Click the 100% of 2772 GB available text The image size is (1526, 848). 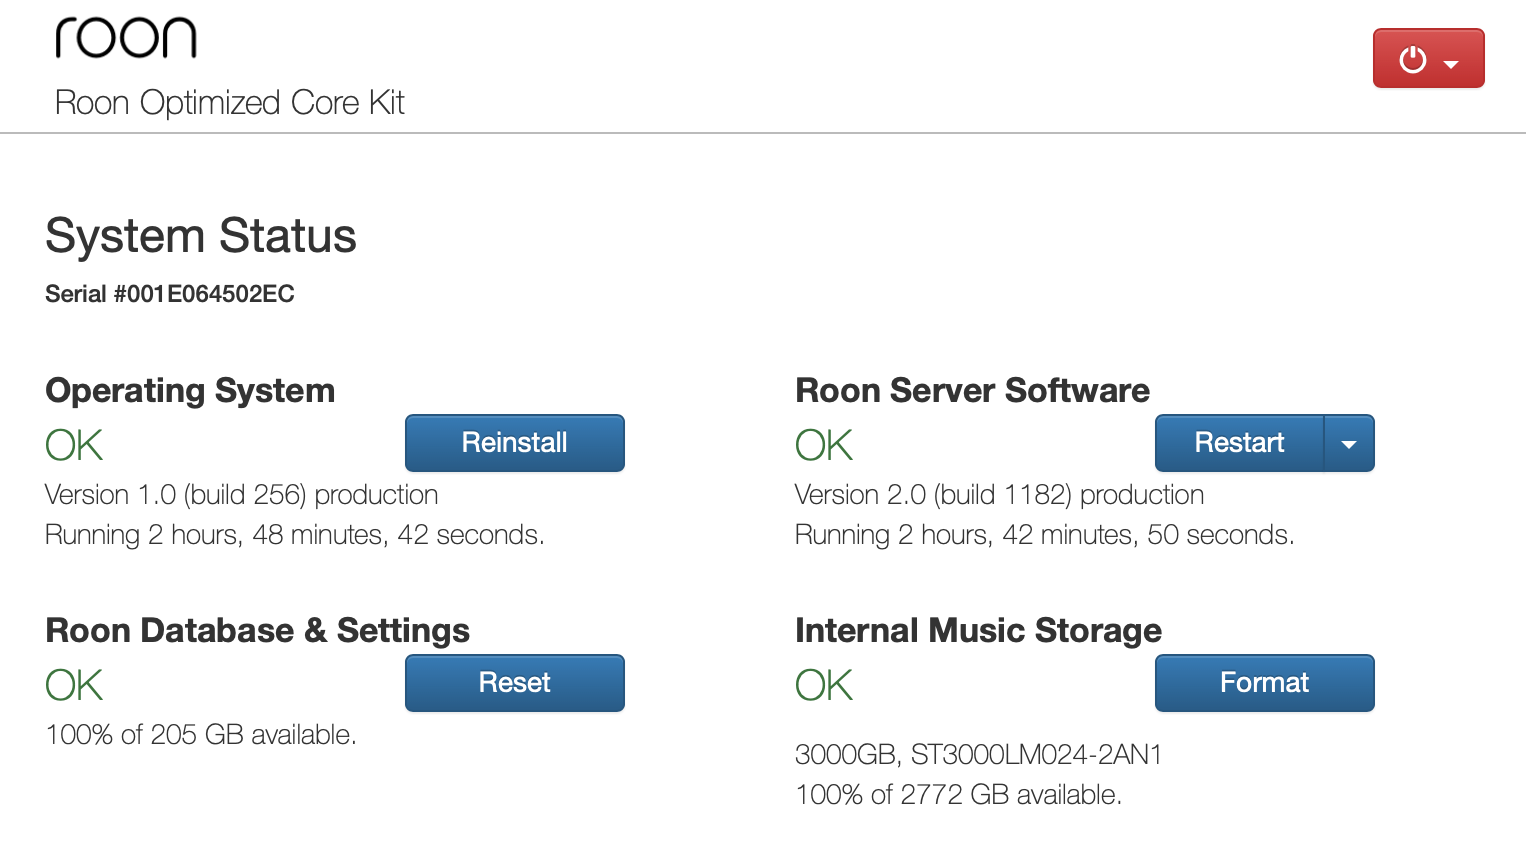pos(958,794)
